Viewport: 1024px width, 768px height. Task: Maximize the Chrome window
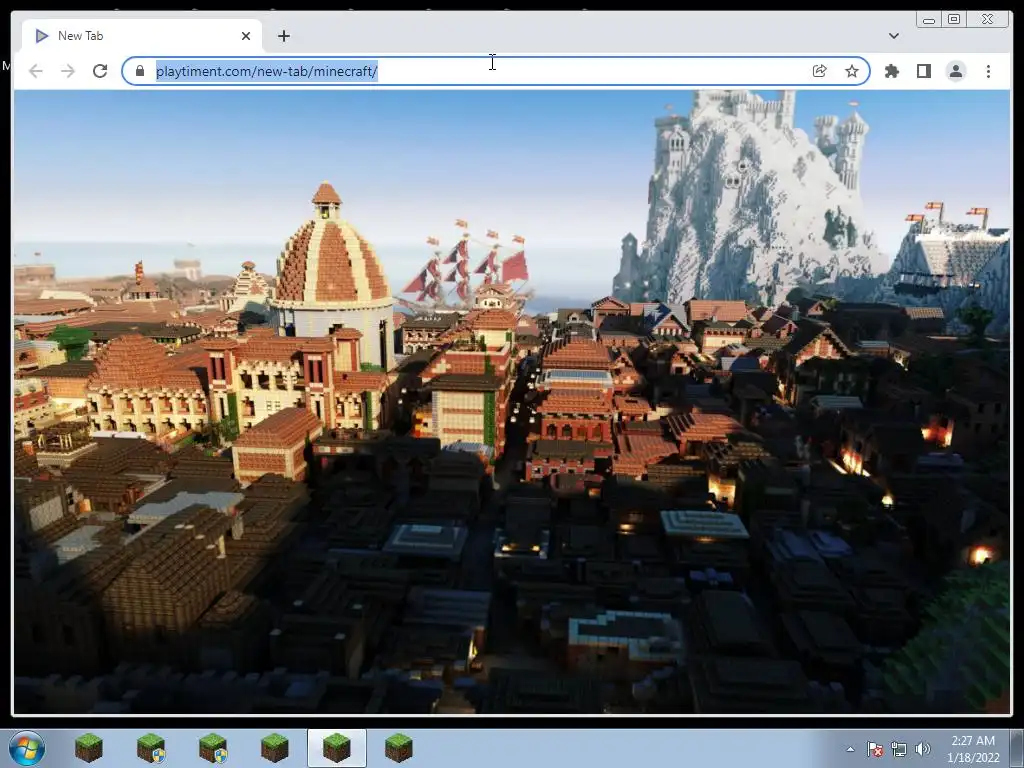point(953,20)
